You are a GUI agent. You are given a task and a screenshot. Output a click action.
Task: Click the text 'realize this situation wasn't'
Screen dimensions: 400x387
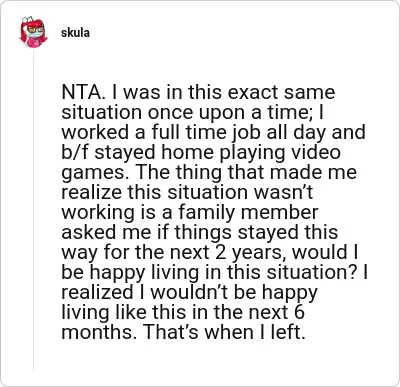pyautogui.click(x=187, y=192)
